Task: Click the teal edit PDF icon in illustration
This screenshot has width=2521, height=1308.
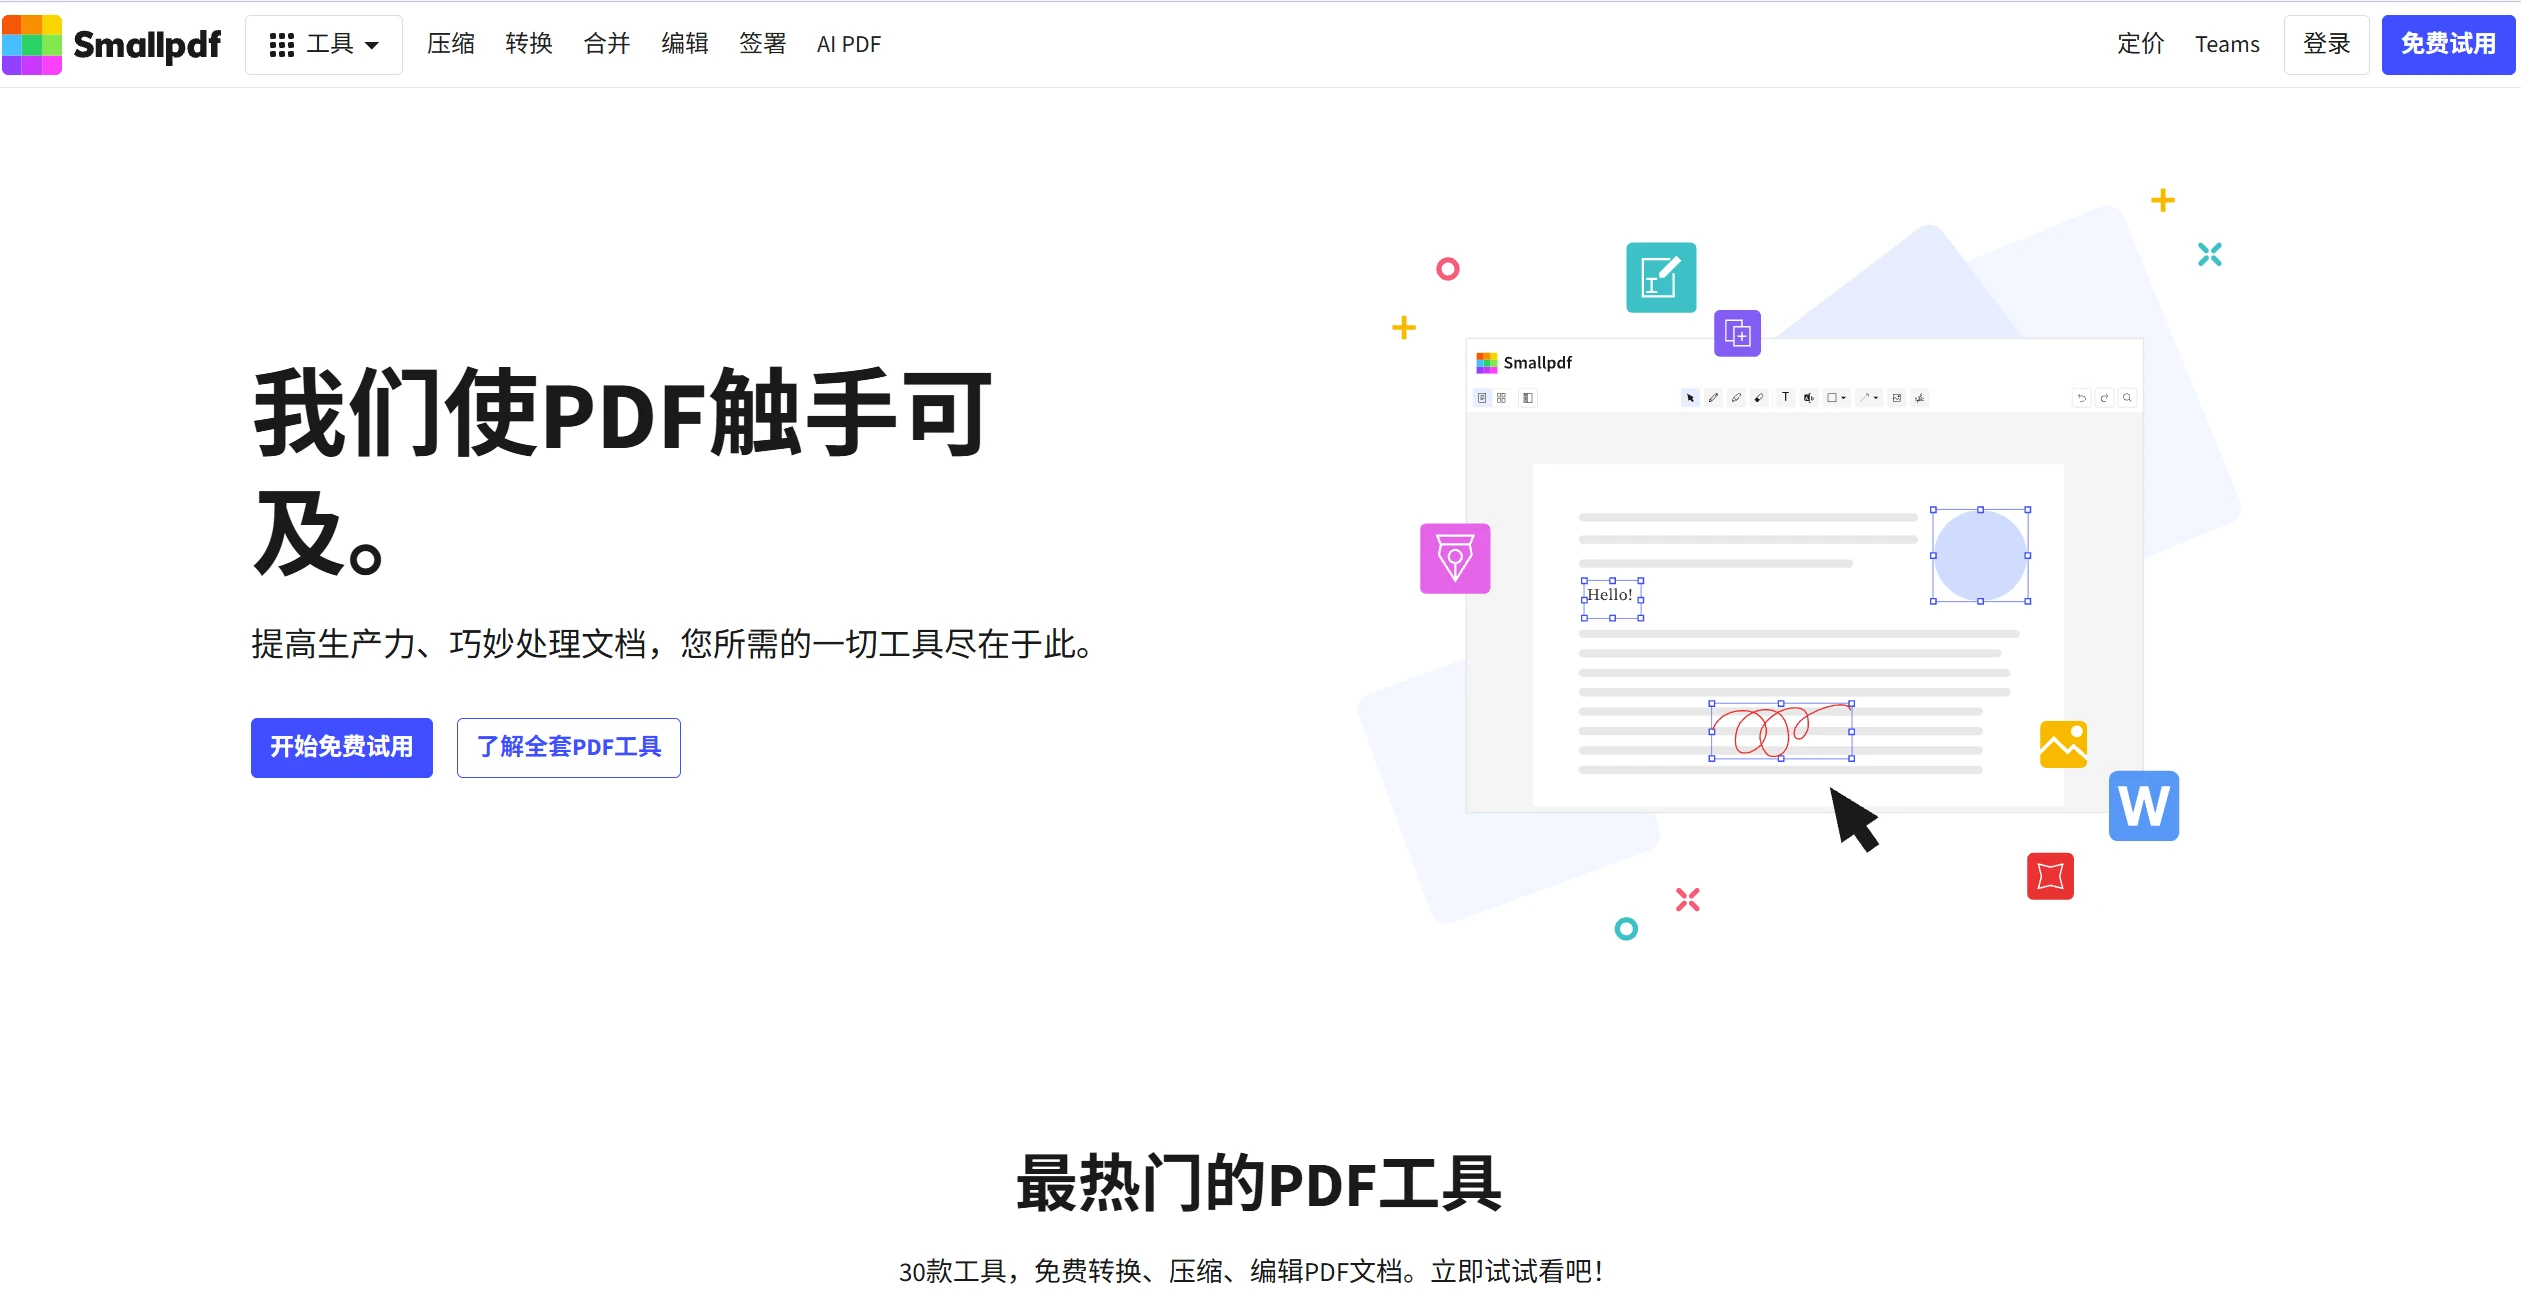Action: pos(1661,277)
